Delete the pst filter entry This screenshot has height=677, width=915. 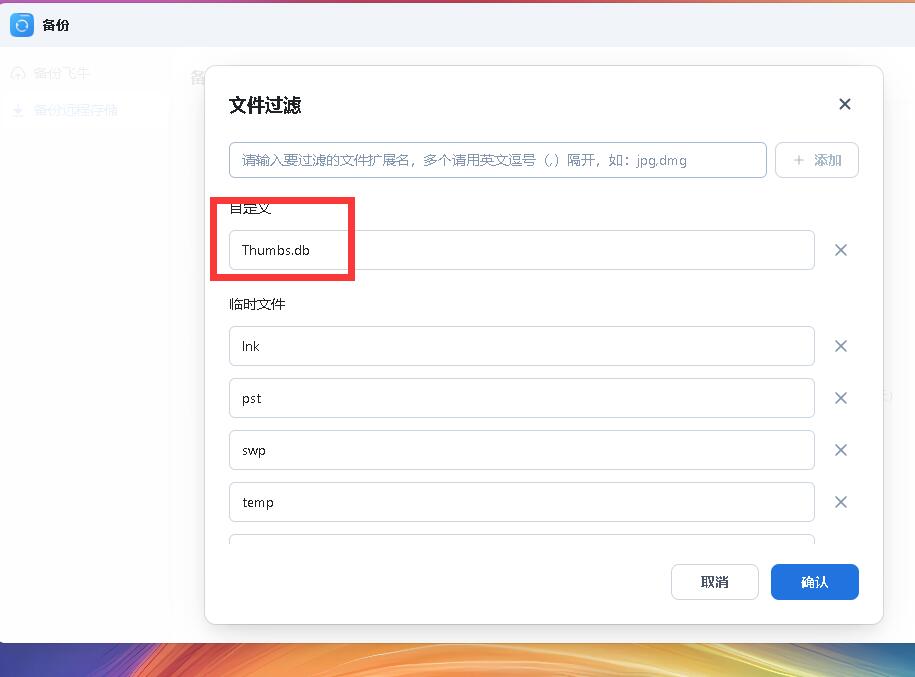[841, 398]
